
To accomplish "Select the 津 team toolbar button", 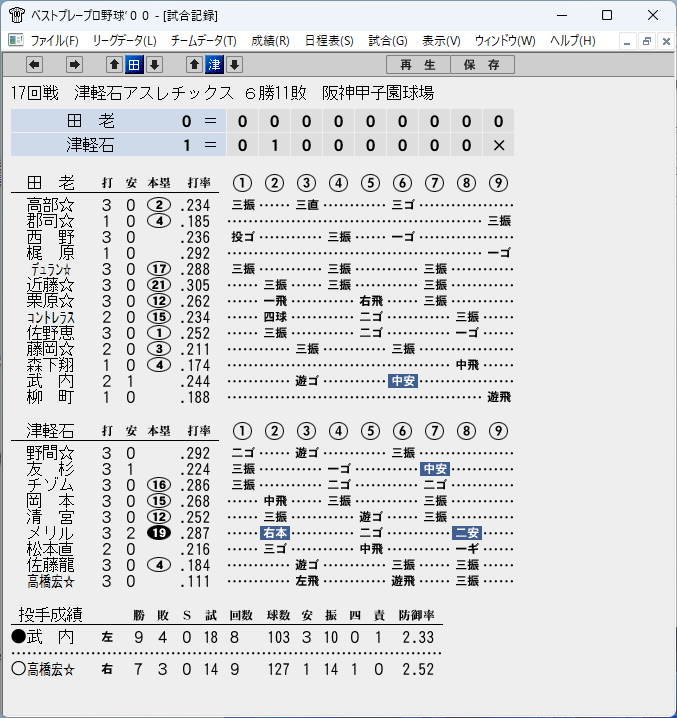I will (214, 65).
